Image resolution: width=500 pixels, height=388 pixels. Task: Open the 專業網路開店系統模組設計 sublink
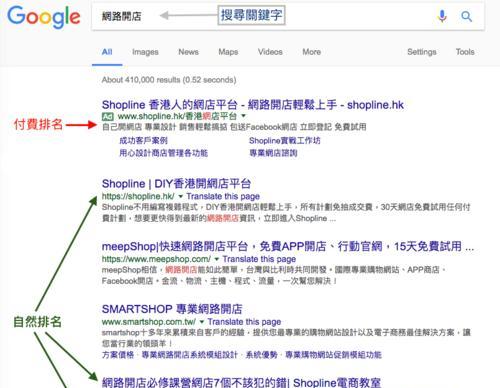pos(190,355)
